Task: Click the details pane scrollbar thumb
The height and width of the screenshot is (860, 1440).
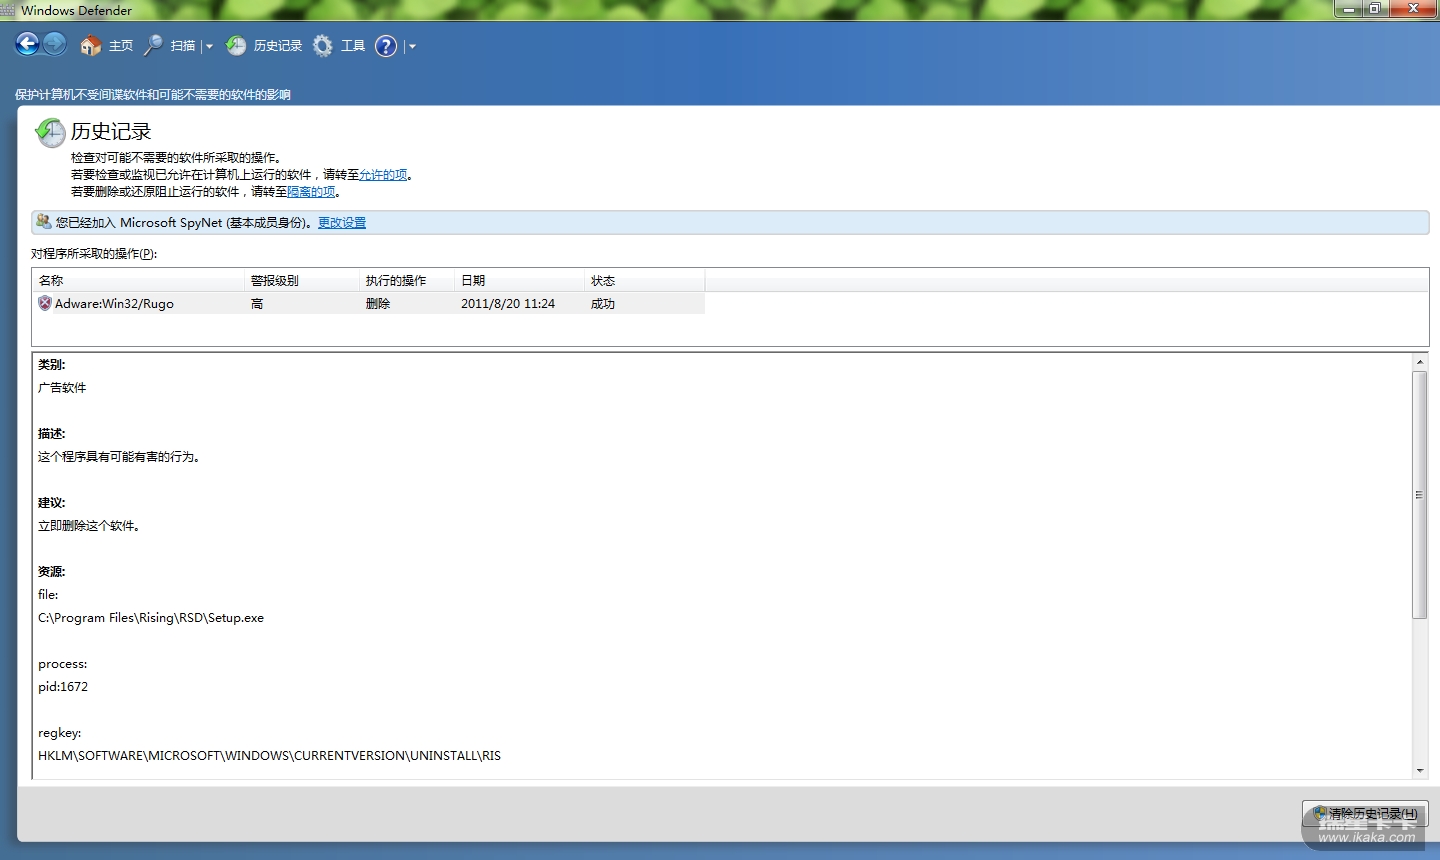Action: tap(1420, 495)
